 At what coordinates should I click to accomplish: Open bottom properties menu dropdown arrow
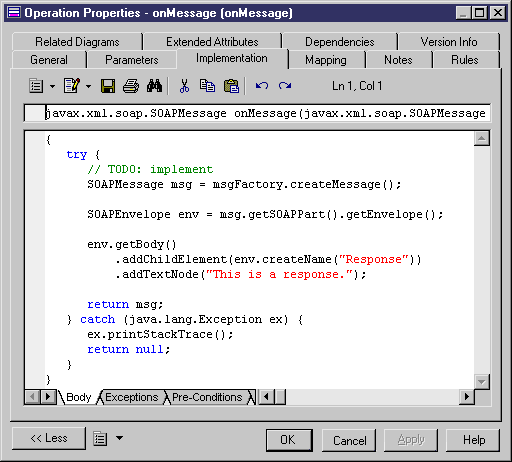(119, 438)
